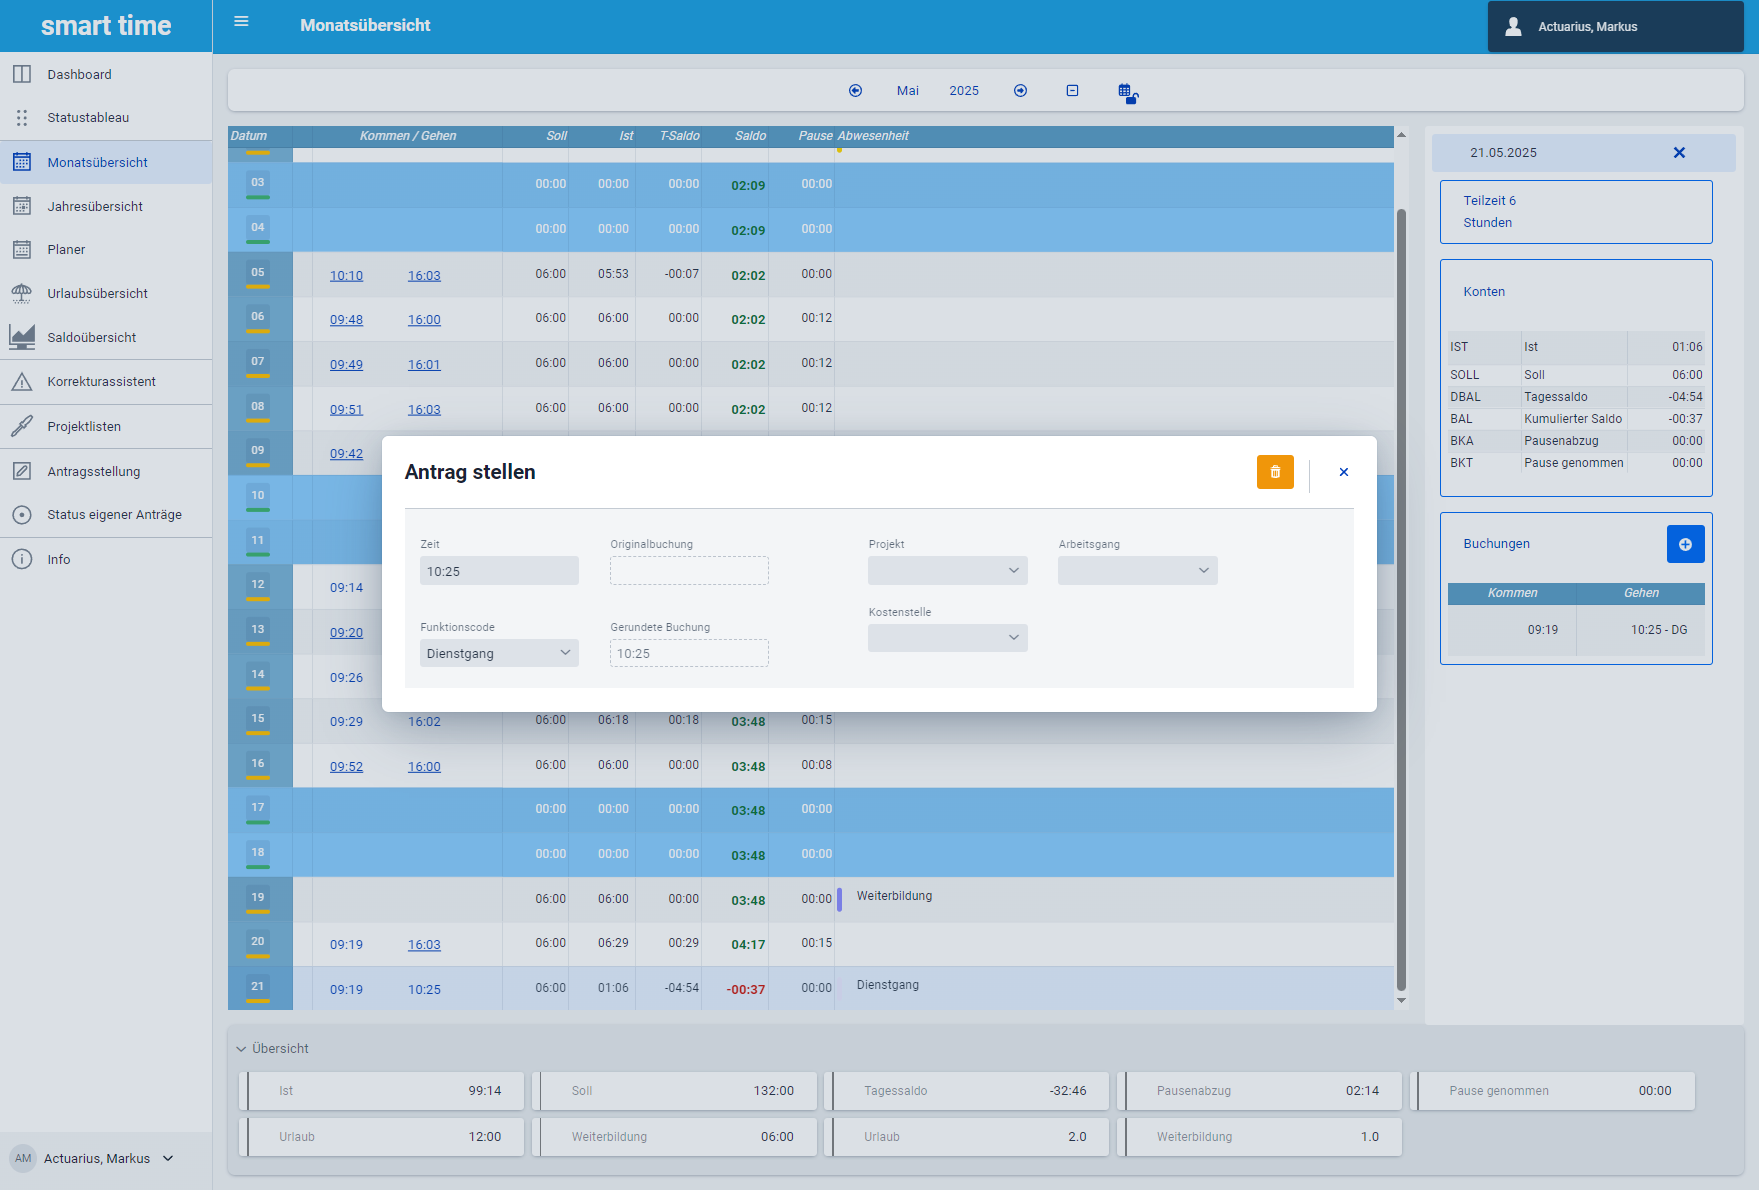This screenshot has width=1759, height=1190.
Task: Open the Funktionscode Dienstgang dropdown
Action: point(499,653)
